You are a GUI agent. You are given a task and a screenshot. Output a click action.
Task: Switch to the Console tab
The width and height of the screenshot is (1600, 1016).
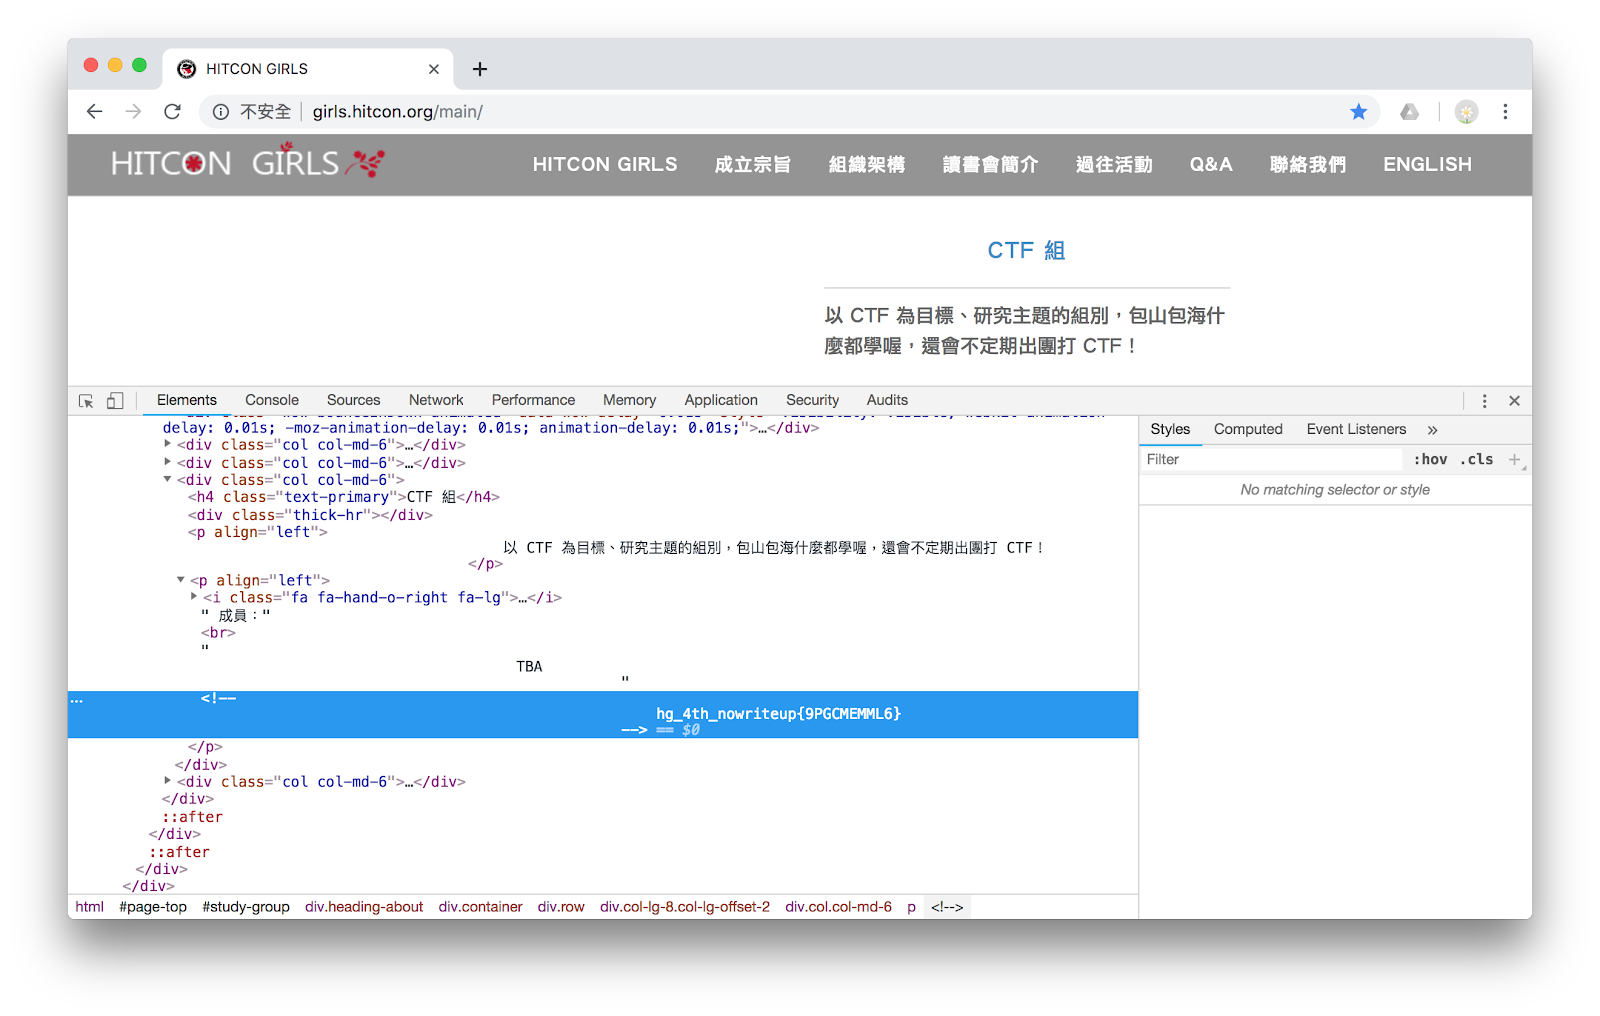(272, 400)
